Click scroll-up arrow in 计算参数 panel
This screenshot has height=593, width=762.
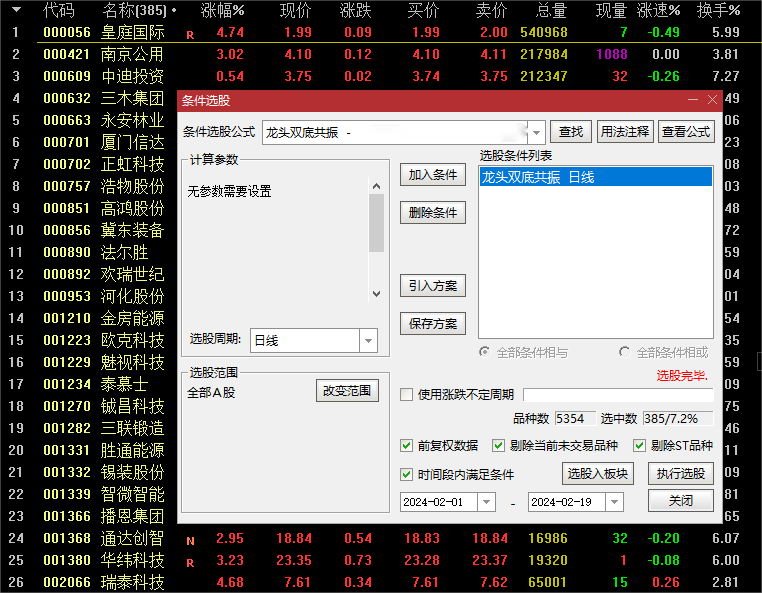(x=376, y=186)
